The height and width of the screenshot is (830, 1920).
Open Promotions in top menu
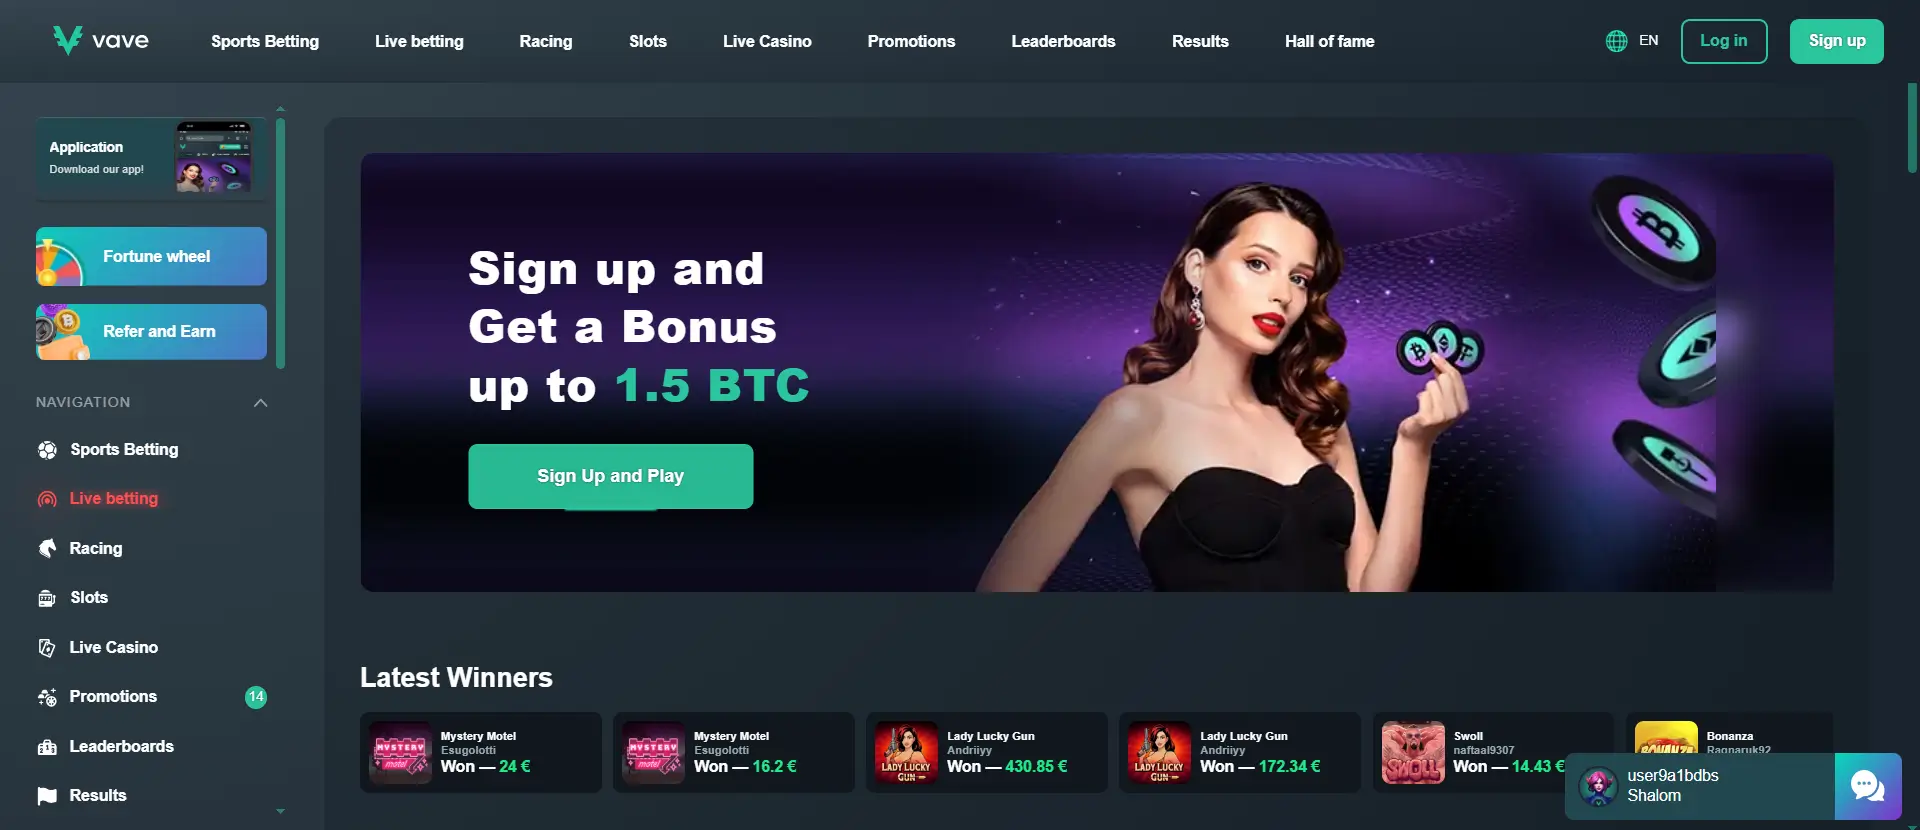[911, 41]
